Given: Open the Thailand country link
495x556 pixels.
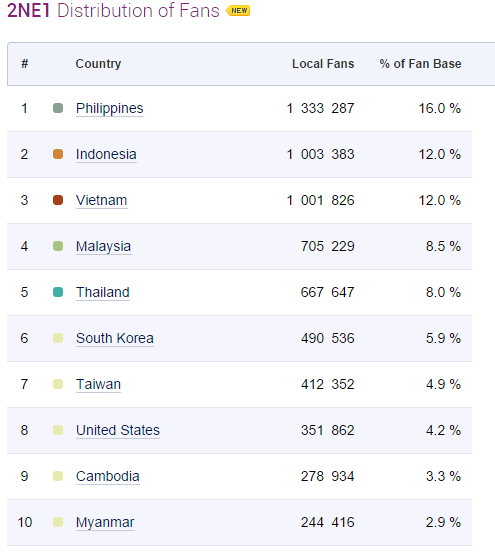Looking at the screenshot, I should [x=102, y=292].
